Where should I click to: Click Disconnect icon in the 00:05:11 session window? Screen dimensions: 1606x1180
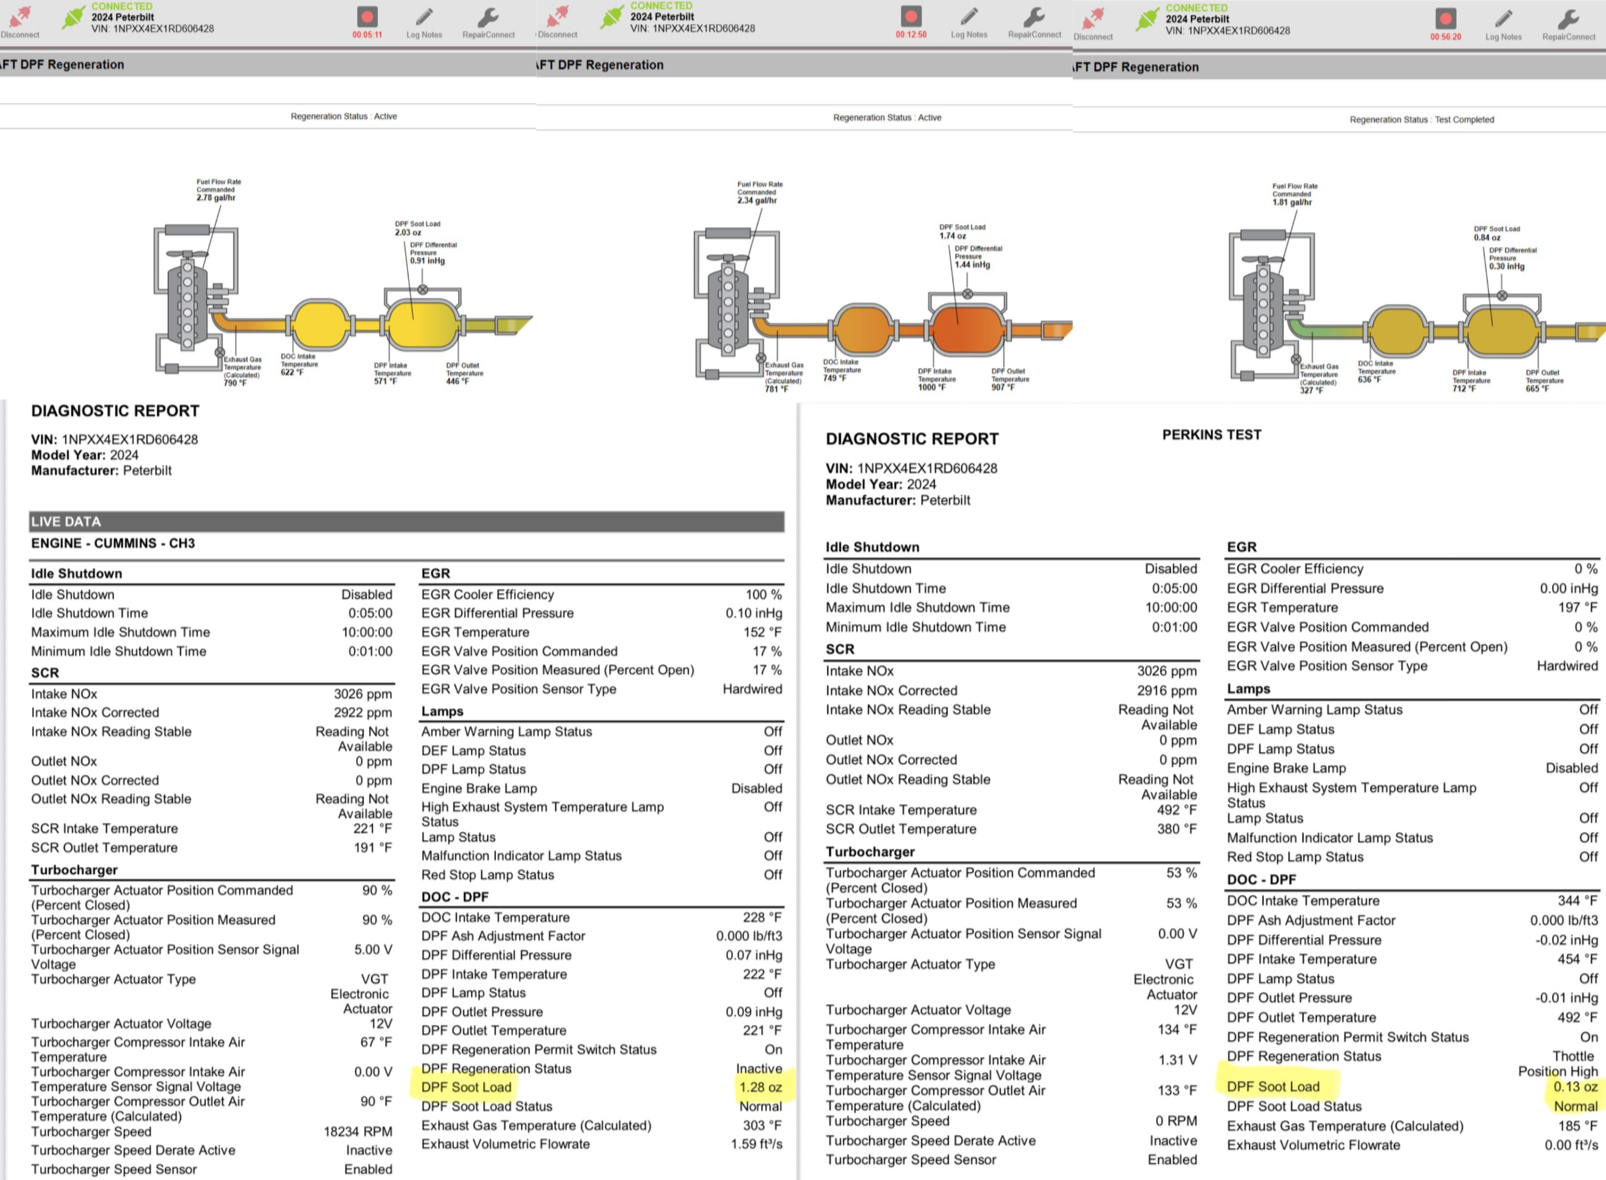20,17
